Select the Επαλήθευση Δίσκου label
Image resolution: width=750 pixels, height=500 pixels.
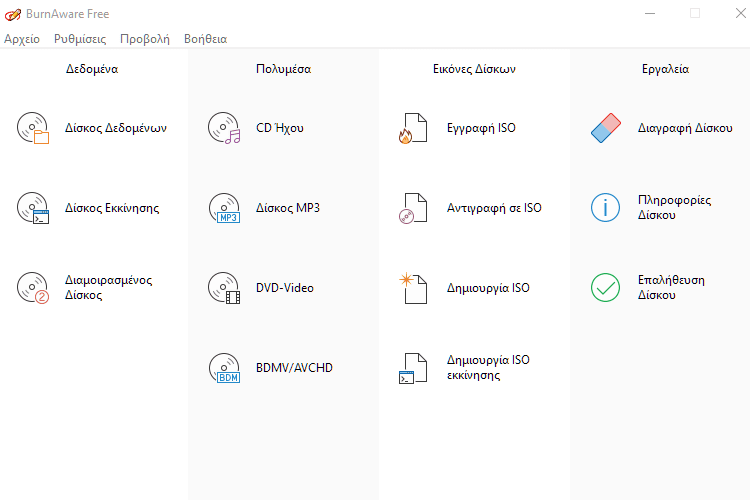click(671, 288)
